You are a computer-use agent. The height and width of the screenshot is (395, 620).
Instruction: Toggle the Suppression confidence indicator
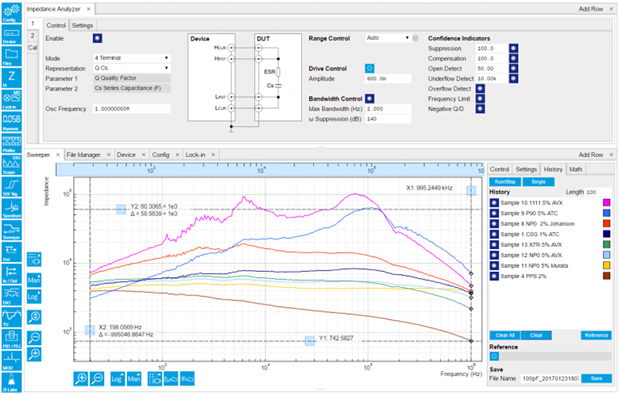(x=513, y=48)
